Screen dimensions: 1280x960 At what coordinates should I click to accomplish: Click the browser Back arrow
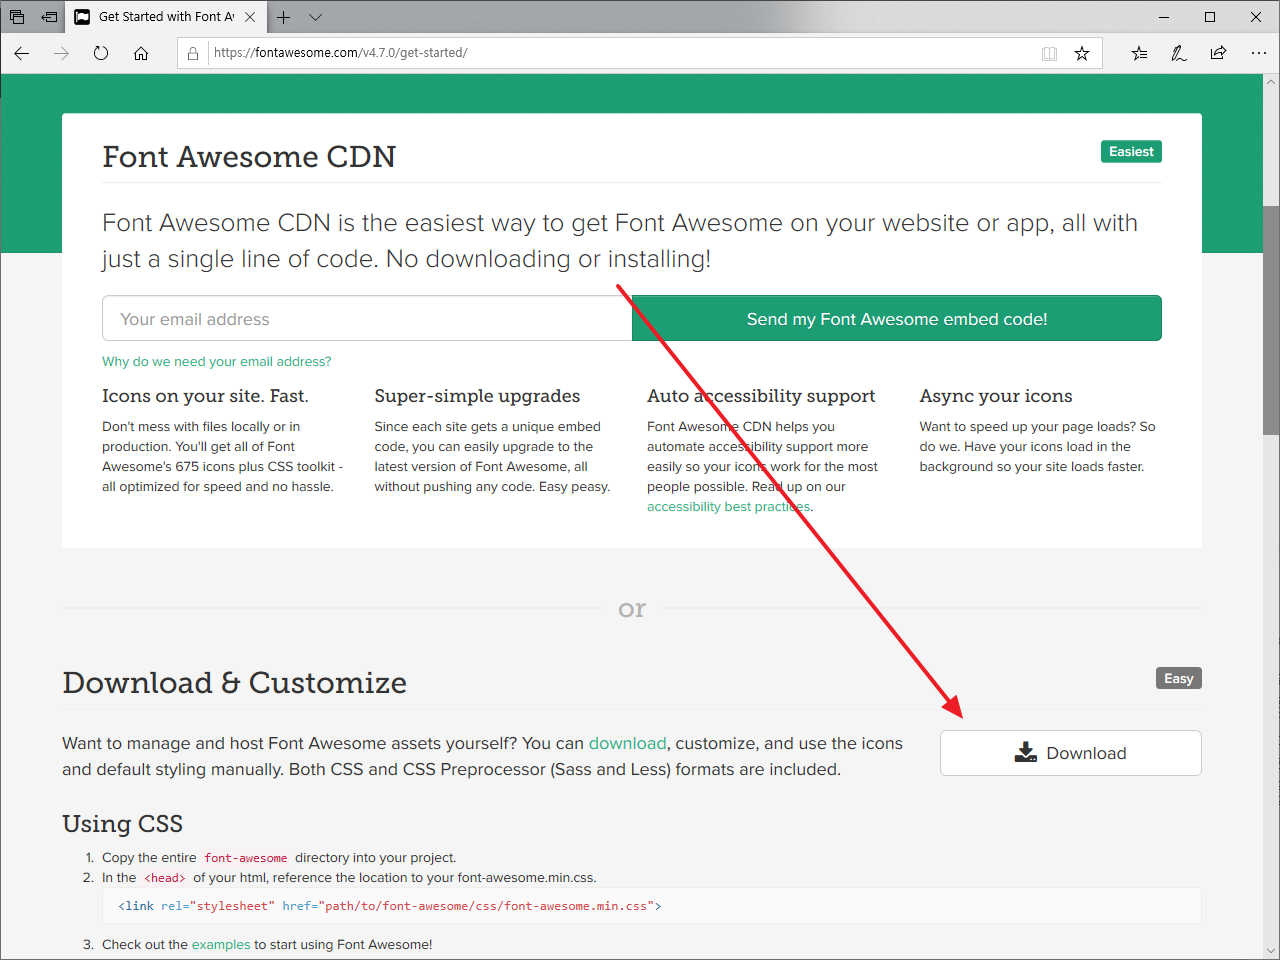coord(22,53)
